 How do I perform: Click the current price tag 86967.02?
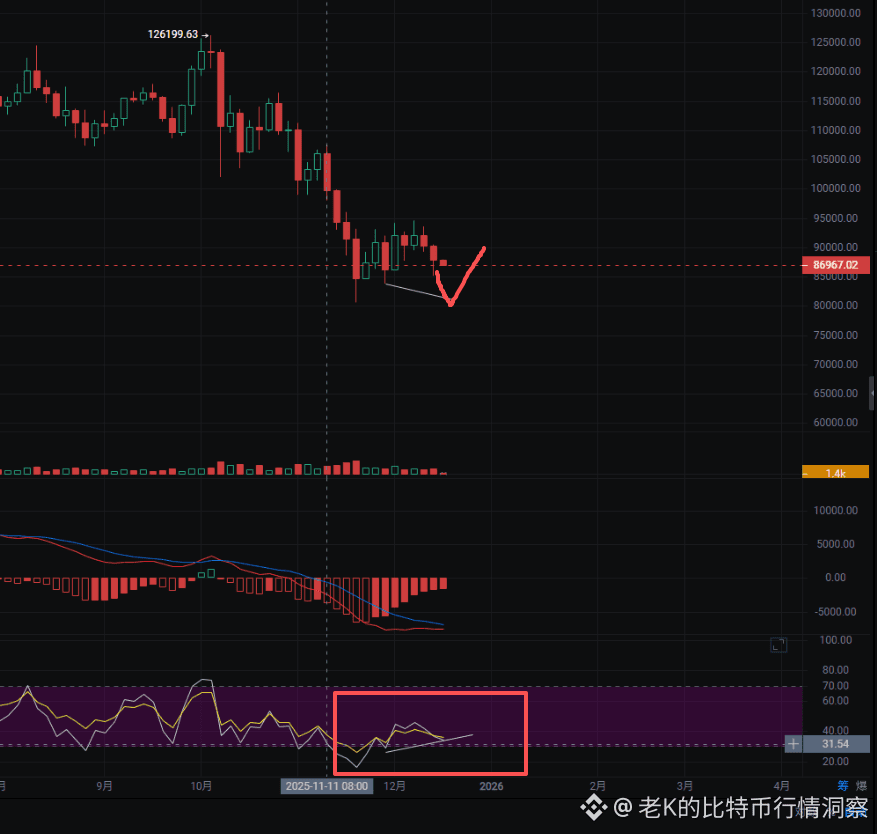click(836, 265)
